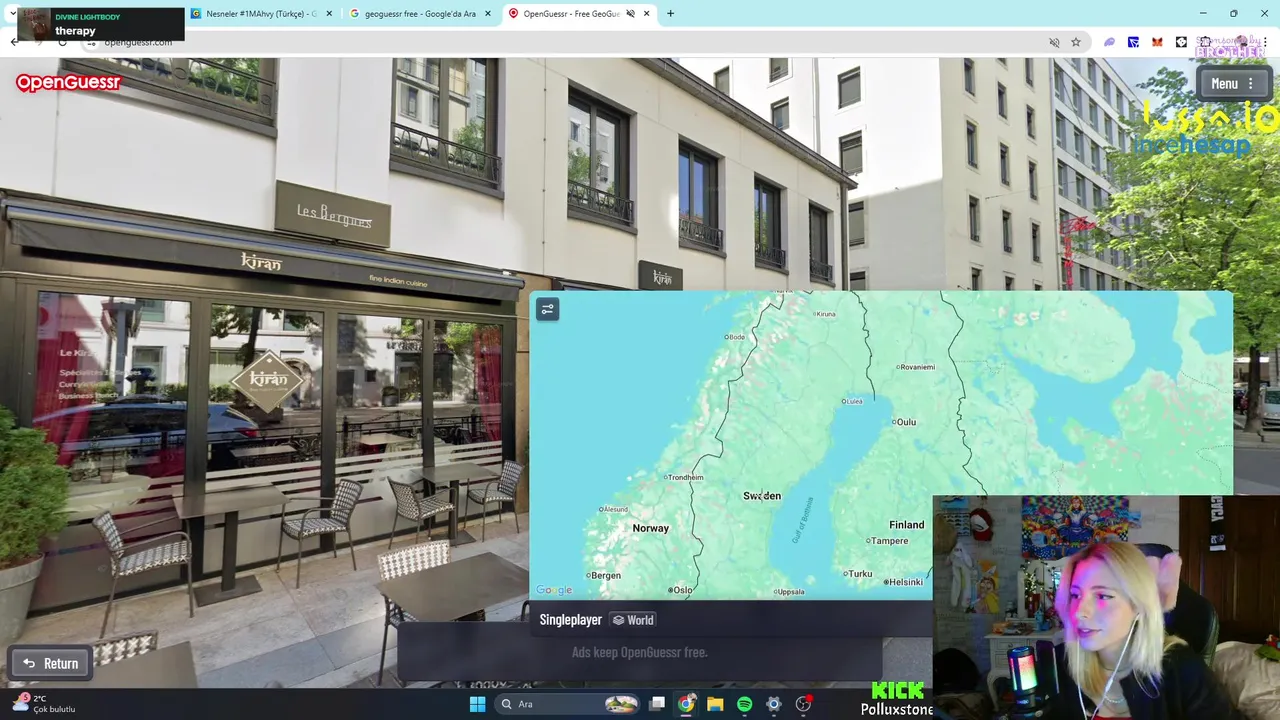Click the muted site audio icon in address bar
Screen dimensions: 1280x720
(1054, 42)
